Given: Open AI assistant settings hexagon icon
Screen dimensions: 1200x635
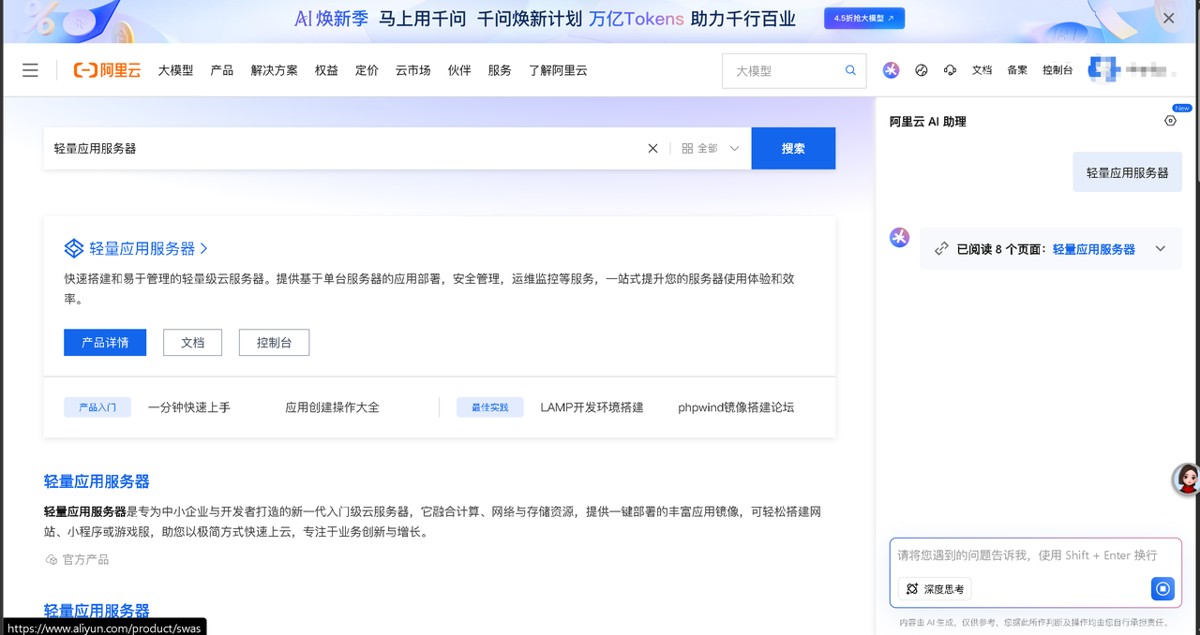Looking at the screenshot, I should coord(1171,121).
